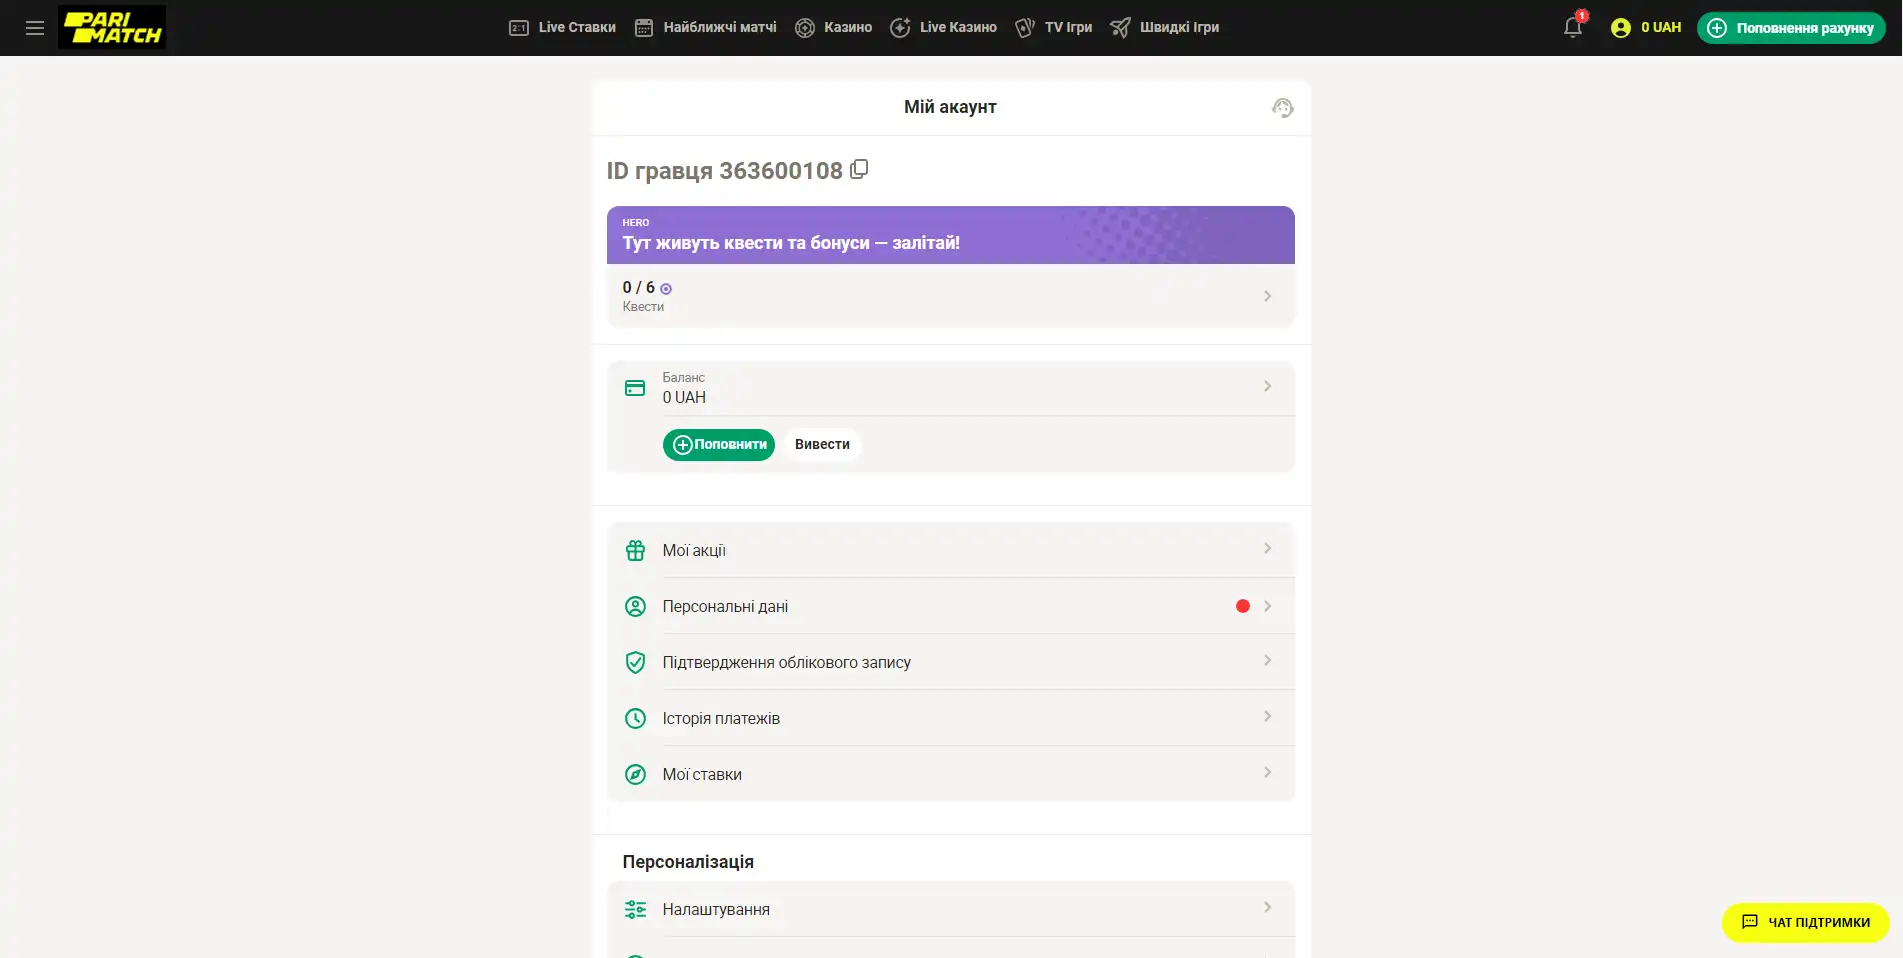
Task: Click the support headset icon
Action: pos(1282,108)
